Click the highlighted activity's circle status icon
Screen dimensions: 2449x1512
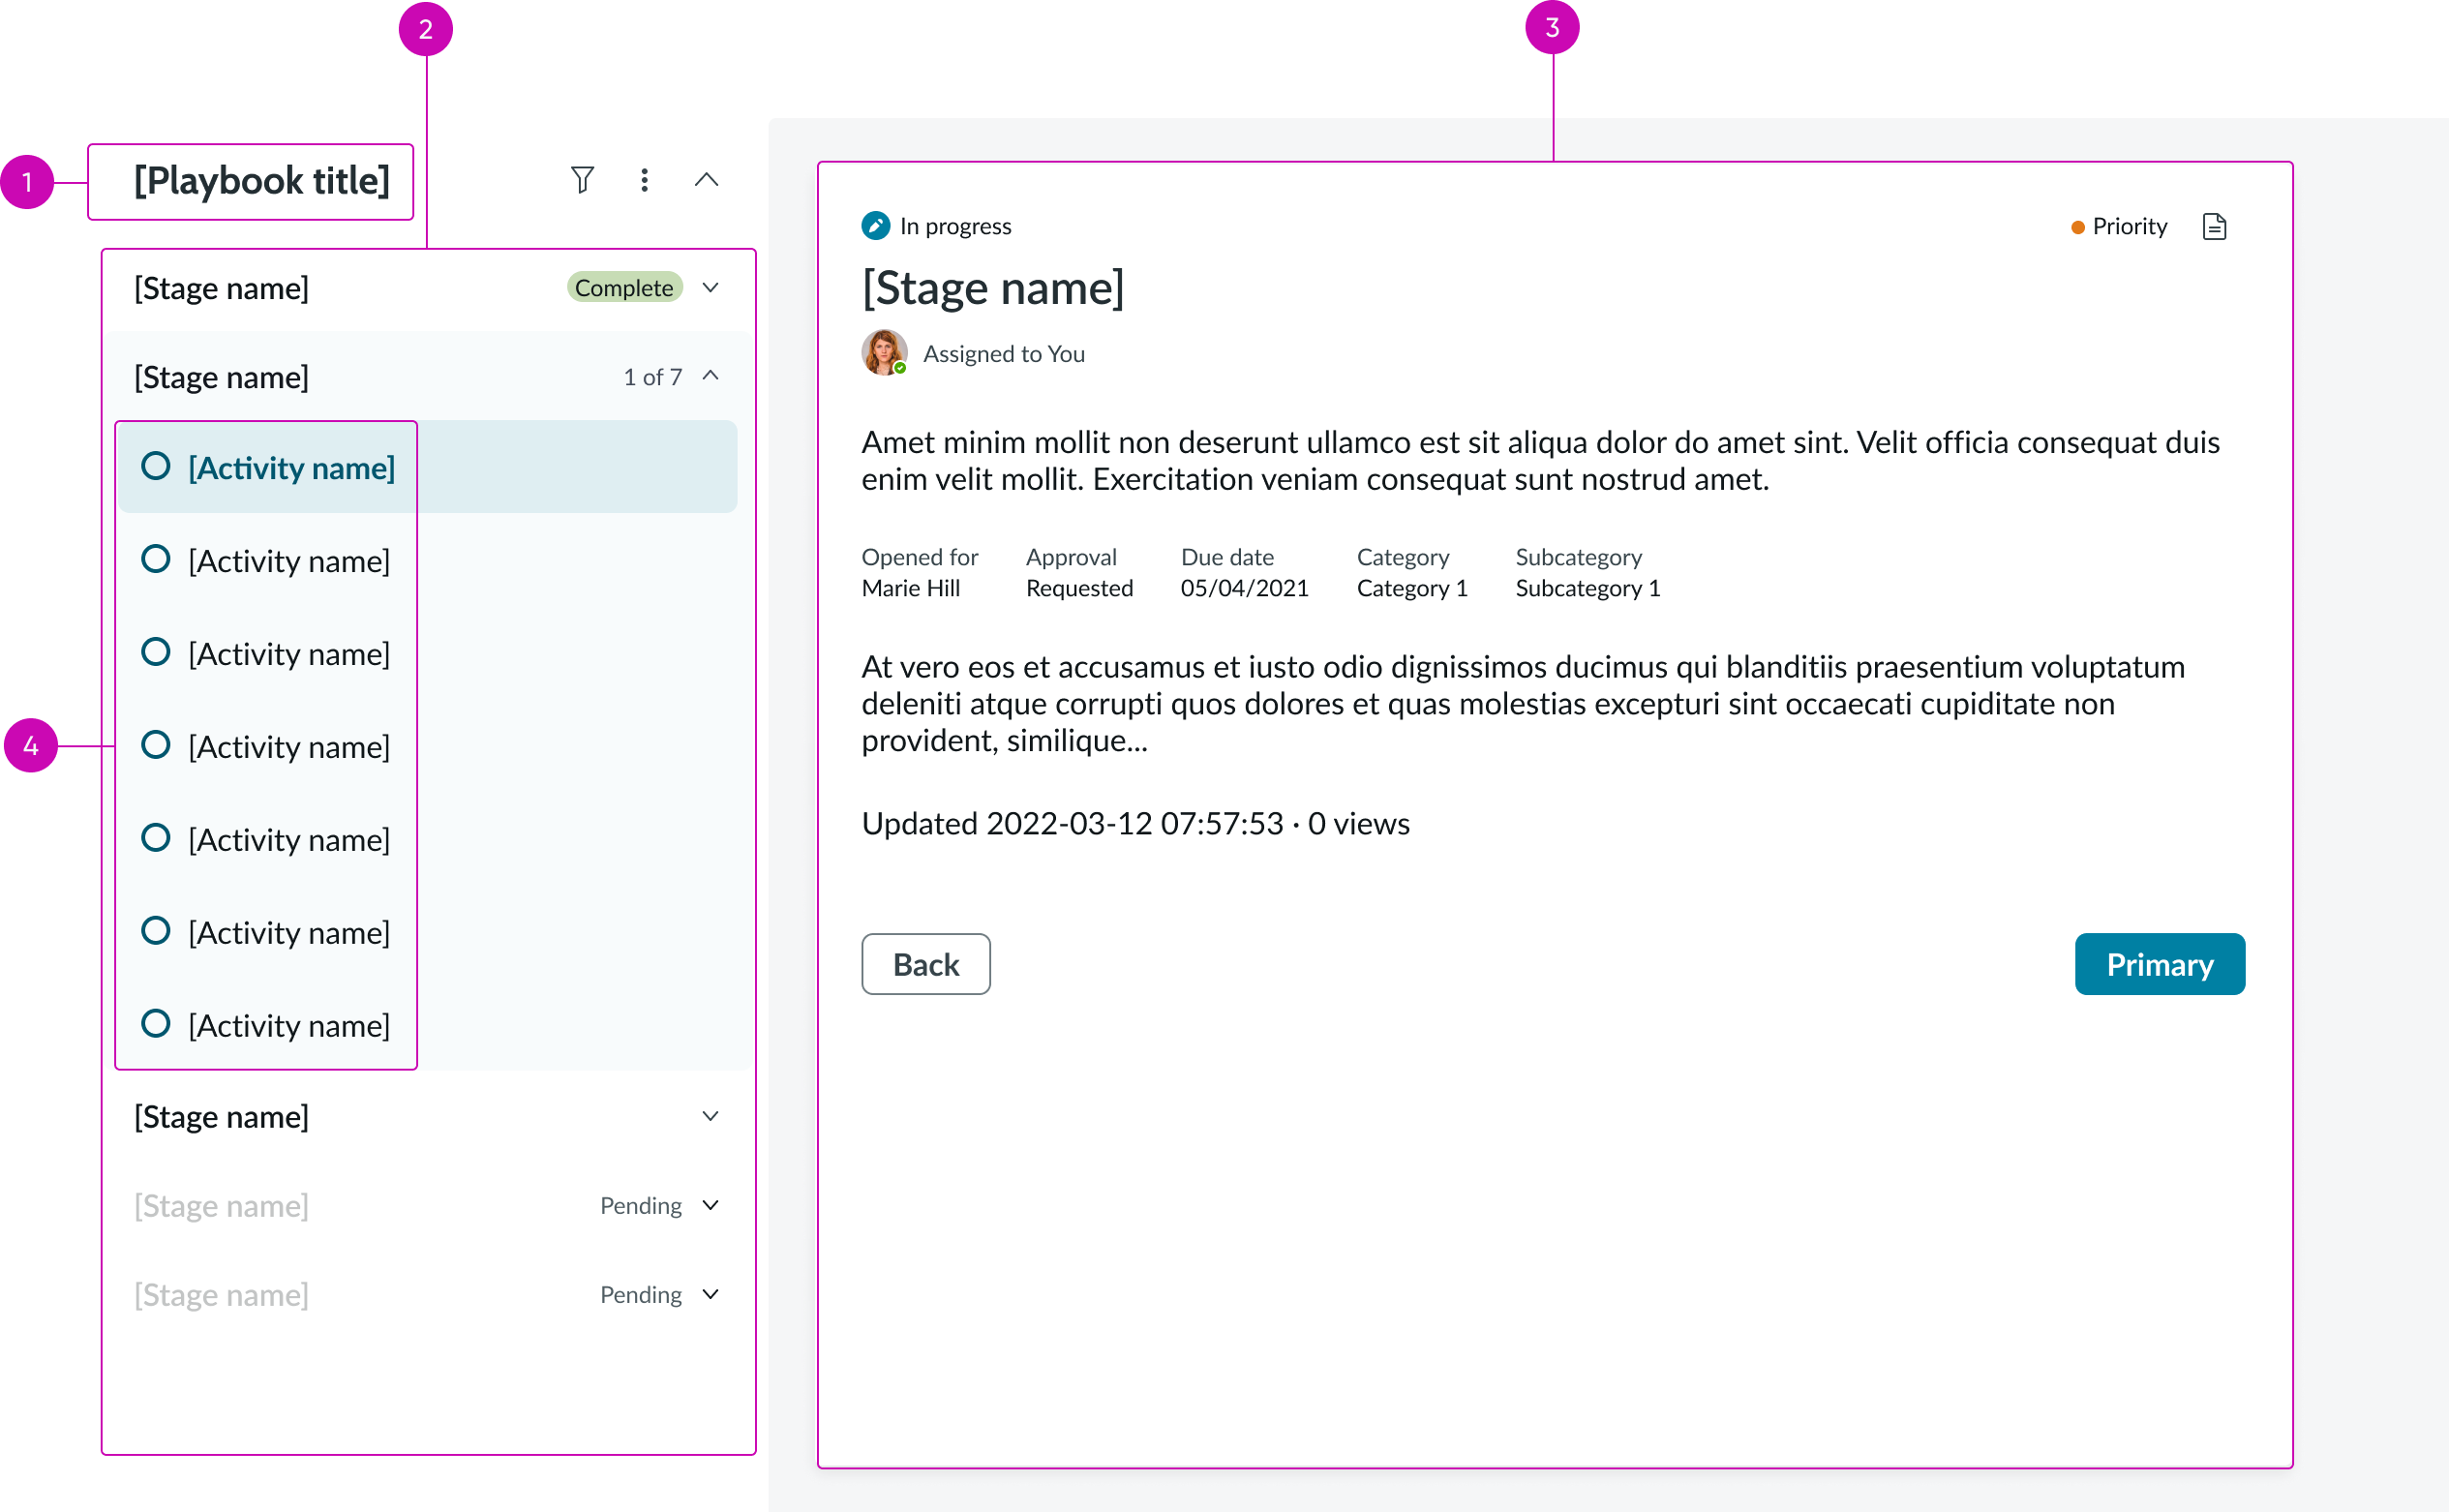[x=155, y=466]
